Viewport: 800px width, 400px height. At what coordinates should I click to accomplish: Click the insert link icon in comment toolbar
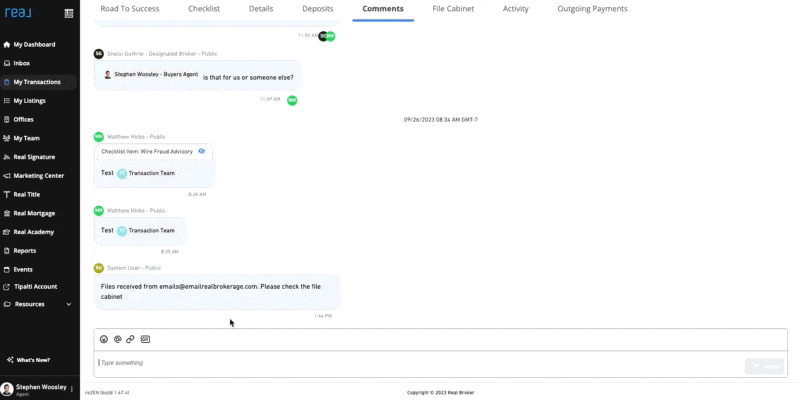pyautogui.click(x=130, y=339)
